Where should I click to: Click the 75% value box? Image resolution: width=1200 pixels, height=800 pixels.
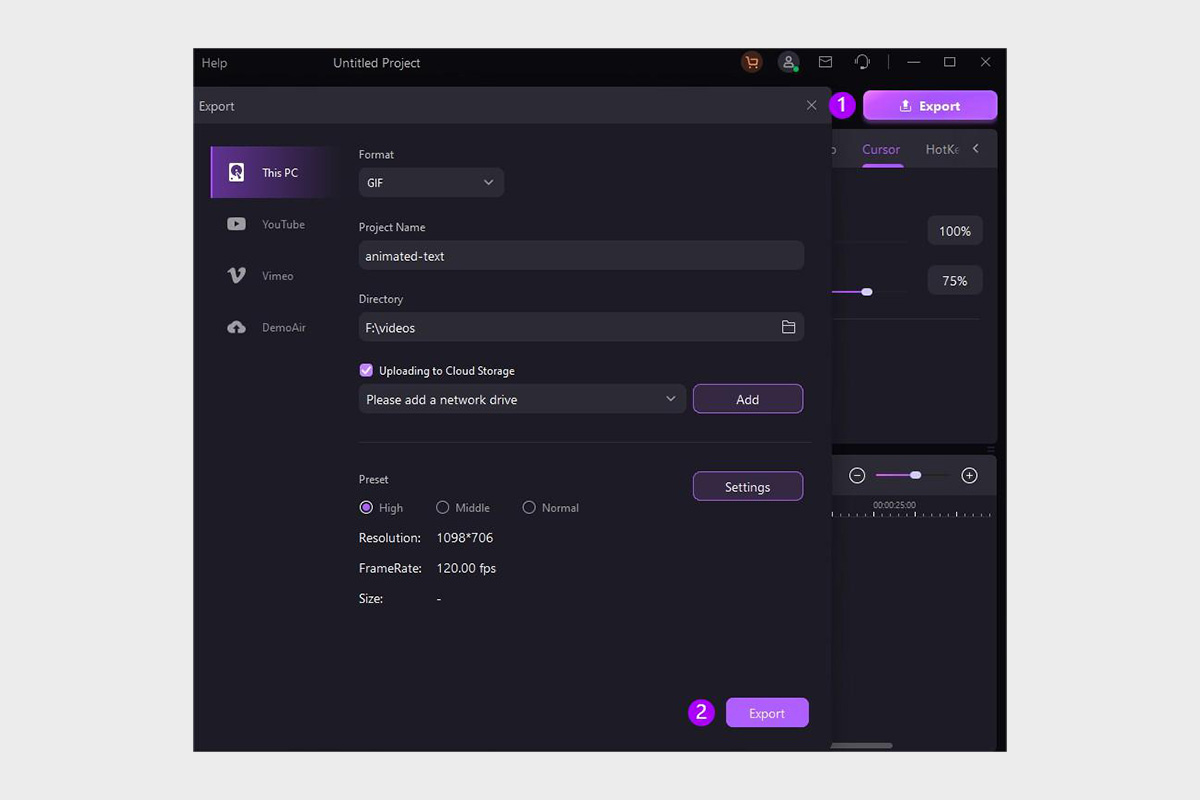[x=955, y=281]
